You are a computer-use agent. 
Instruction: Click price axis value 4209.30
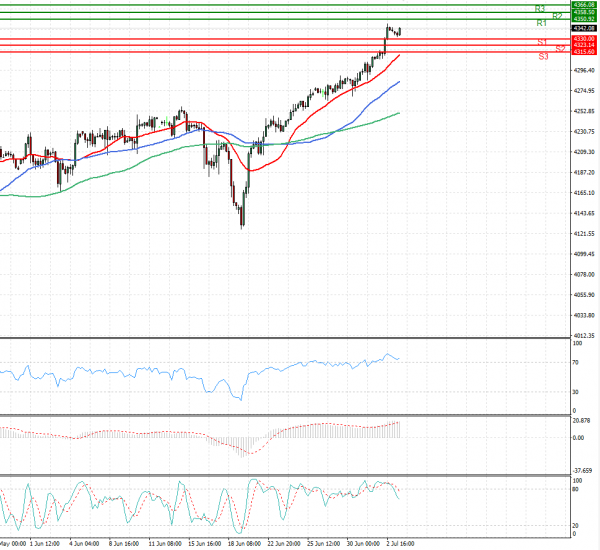[584, 152]
